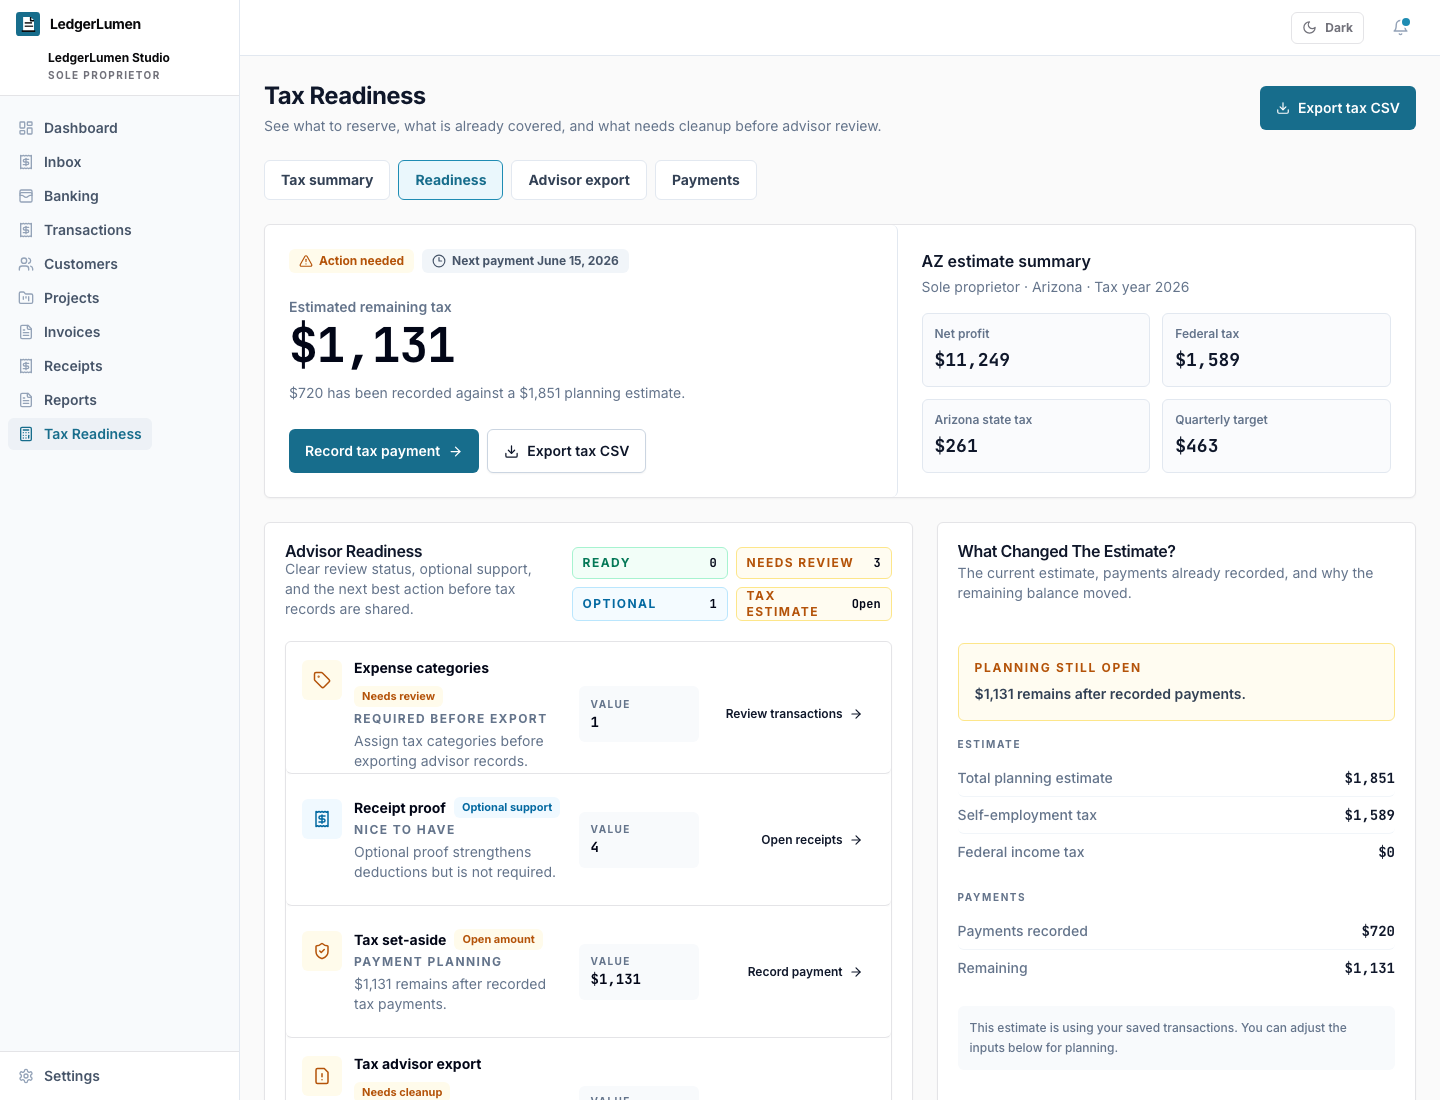This screenshot has height=1100, width=1440.
Task: Open the Advisor export tab
Action: [579, 180]
